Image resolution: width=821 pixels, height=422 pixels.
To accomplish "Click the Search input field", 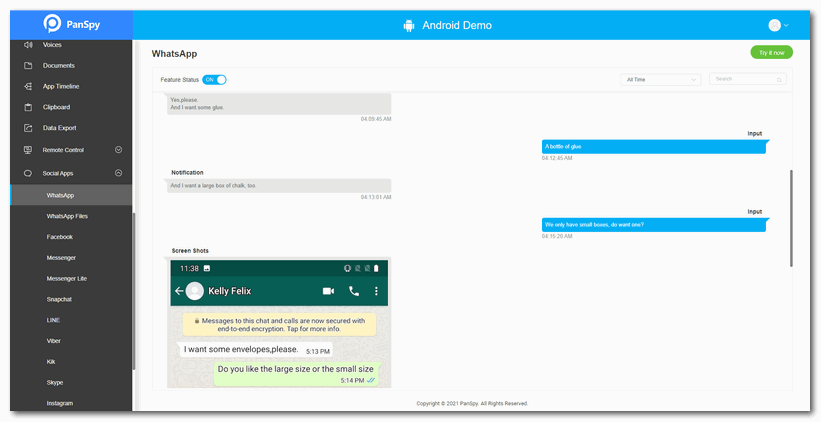I will pyautogui.click(x=747, y=79).
